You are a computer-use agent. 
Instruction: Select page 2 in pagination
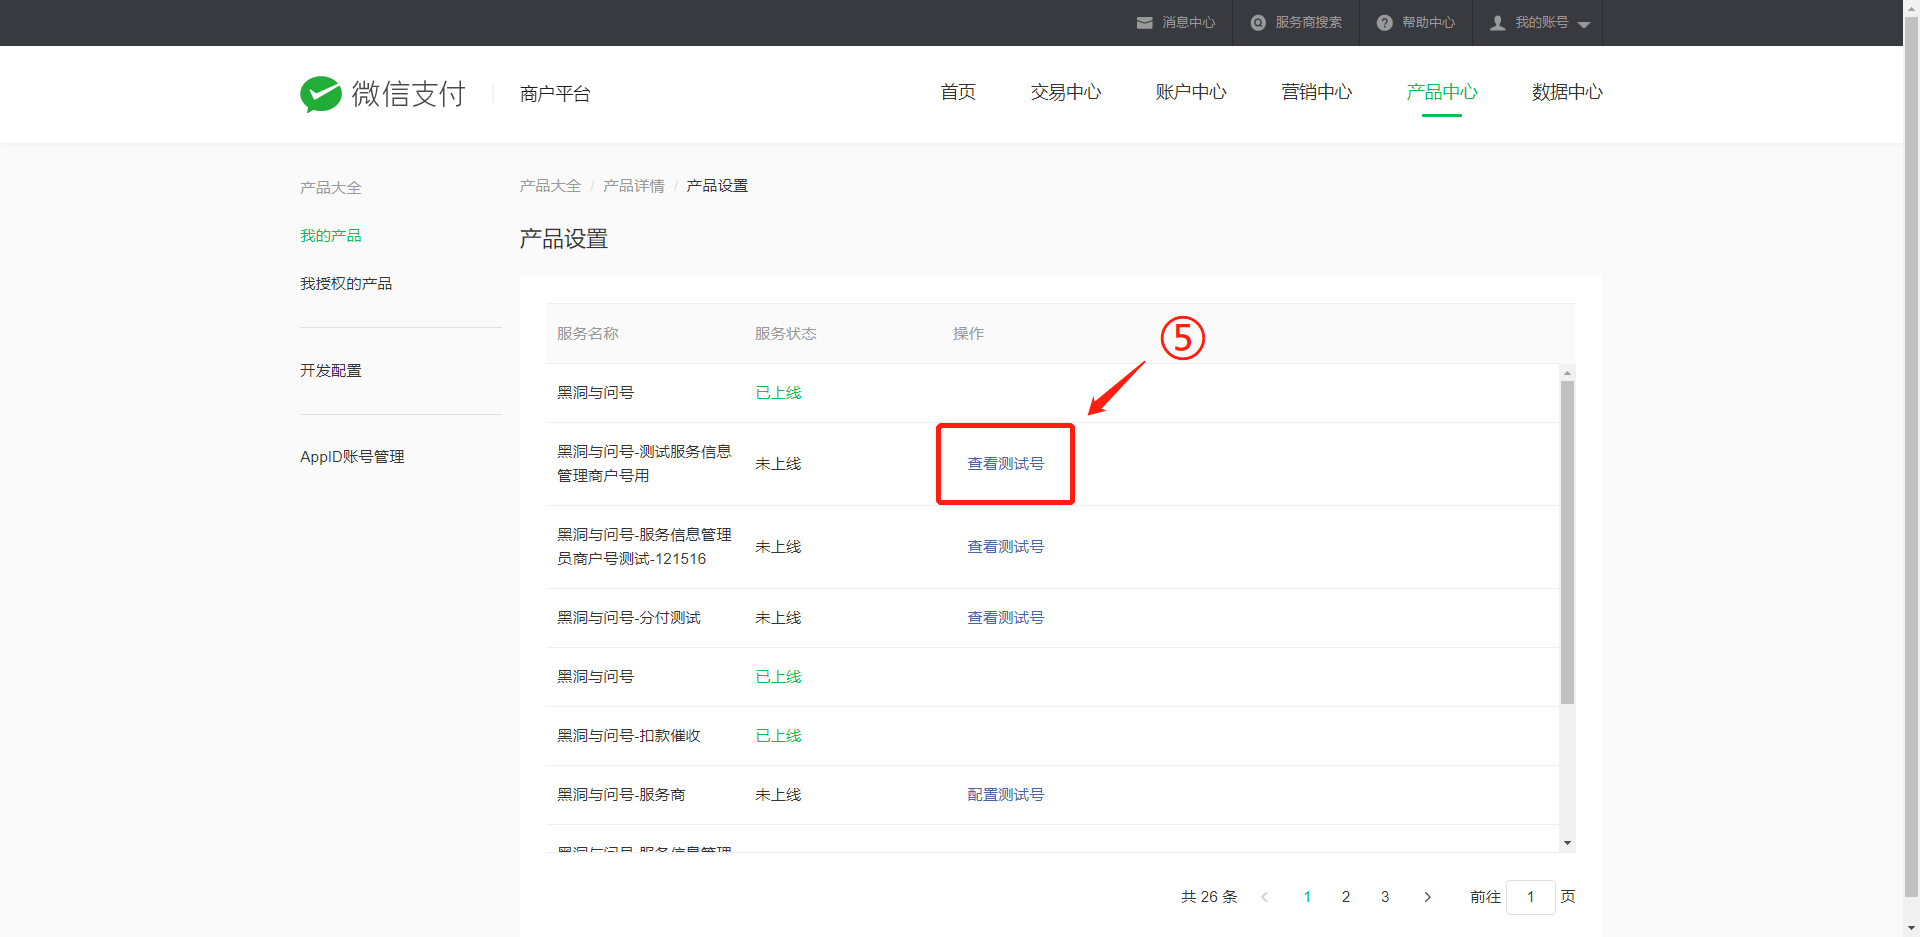click(x=1346, y=897)
